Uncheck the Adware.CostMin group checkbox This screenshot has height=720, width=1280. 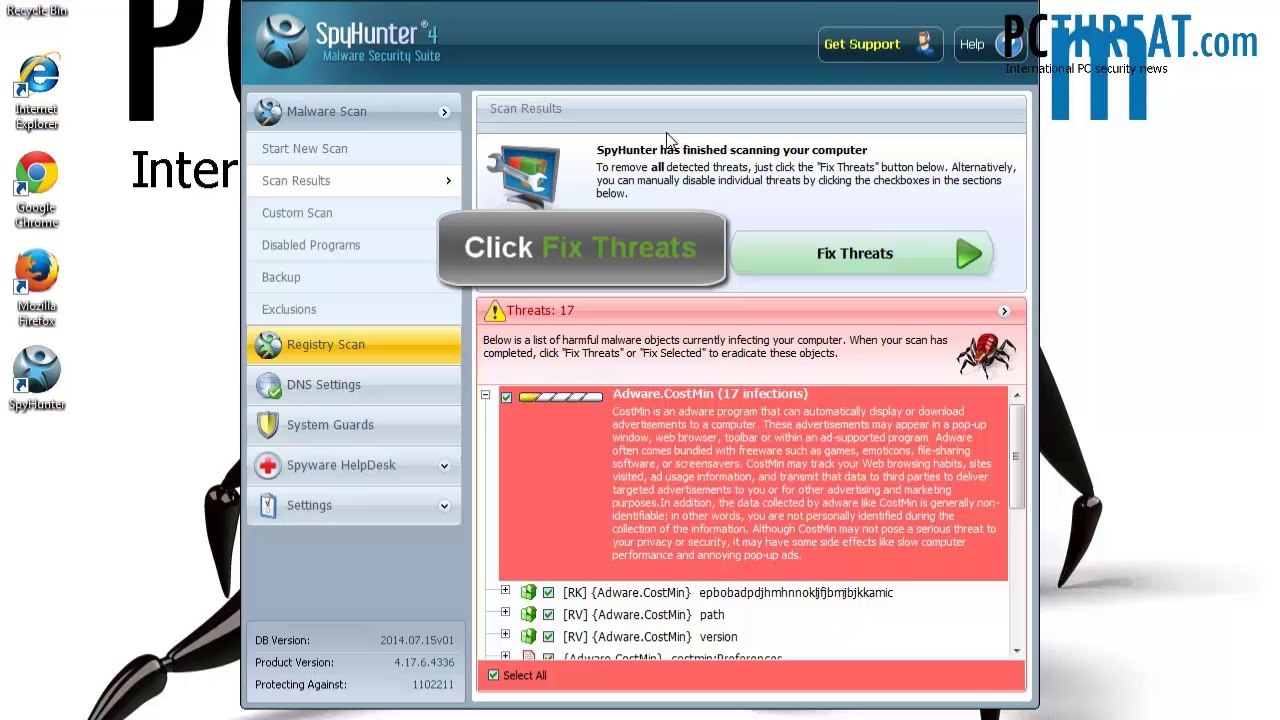(x=507, y=398)
